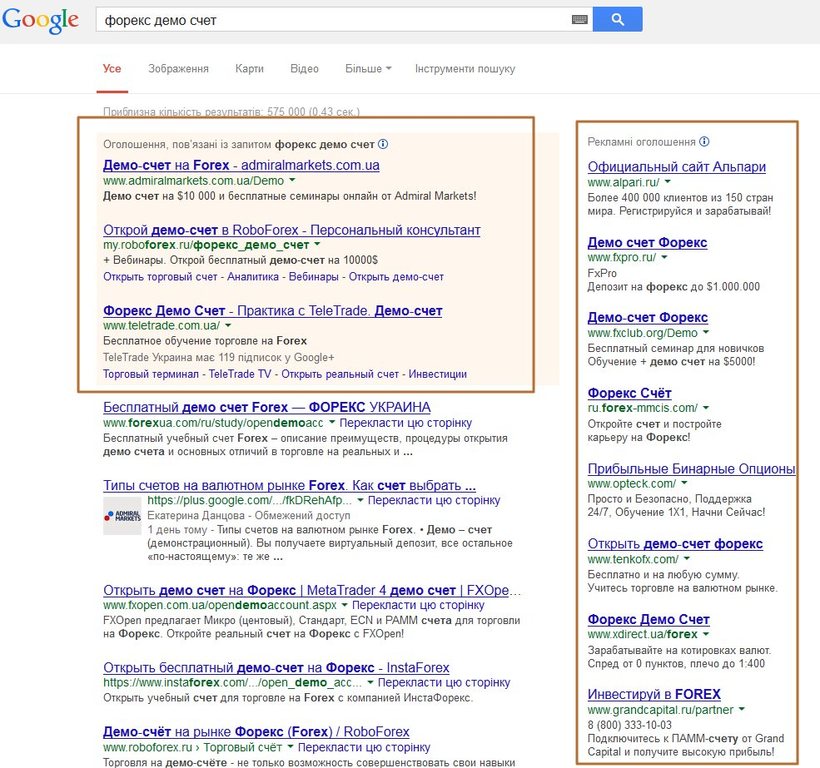Click the blue search magnifier button
The width and height of the screenshot is (820, 768).
[618, 19]
